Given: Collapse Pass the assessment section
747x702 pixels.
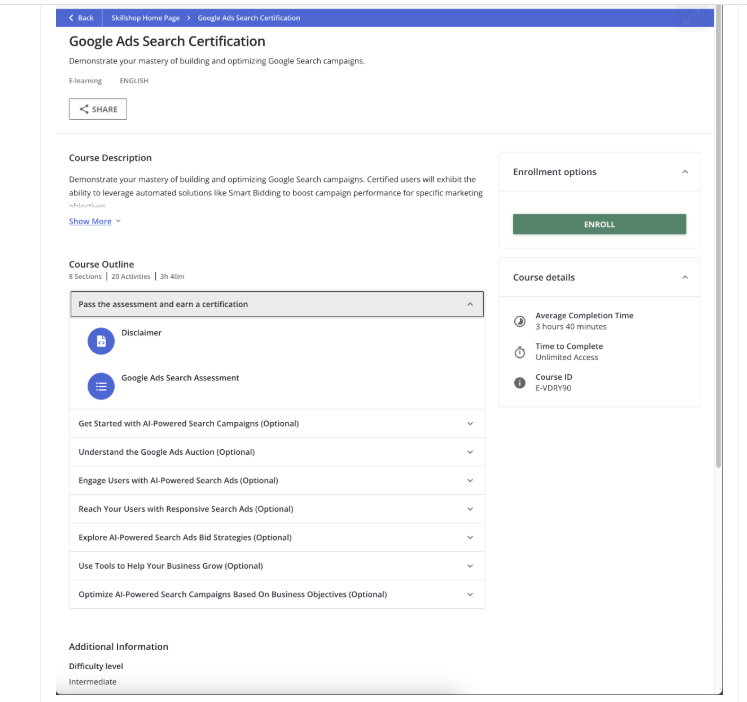Looking at the screenshot, I should click(470, 304).
